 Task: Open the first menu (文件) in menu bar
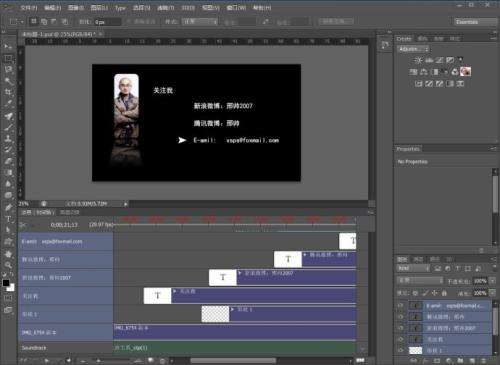pyautogui.click(x=29, y=7)
